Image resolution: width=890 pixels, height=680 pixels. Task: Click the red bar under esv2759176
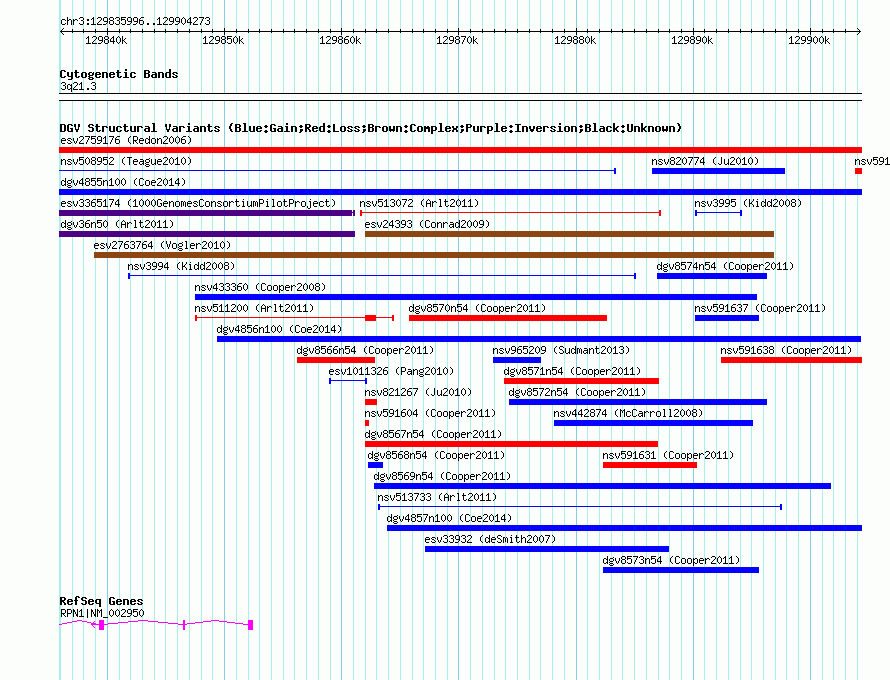pos(460,150)
